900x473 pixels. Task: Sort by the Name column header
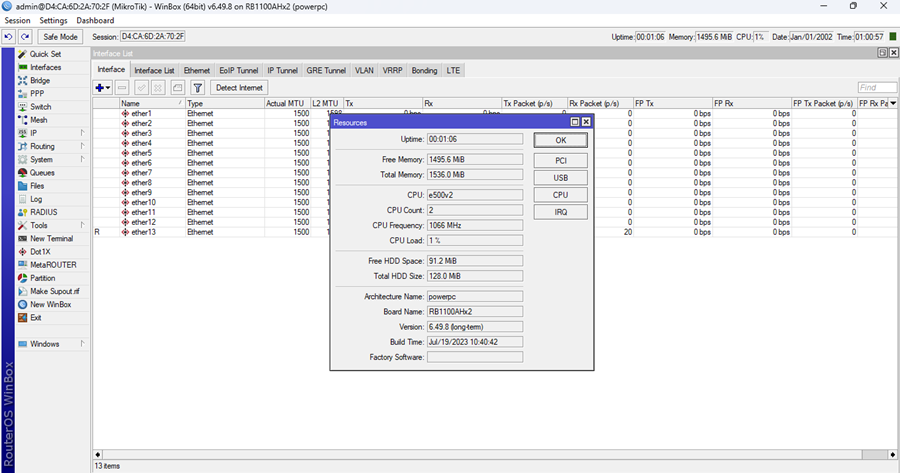point(152,103)
